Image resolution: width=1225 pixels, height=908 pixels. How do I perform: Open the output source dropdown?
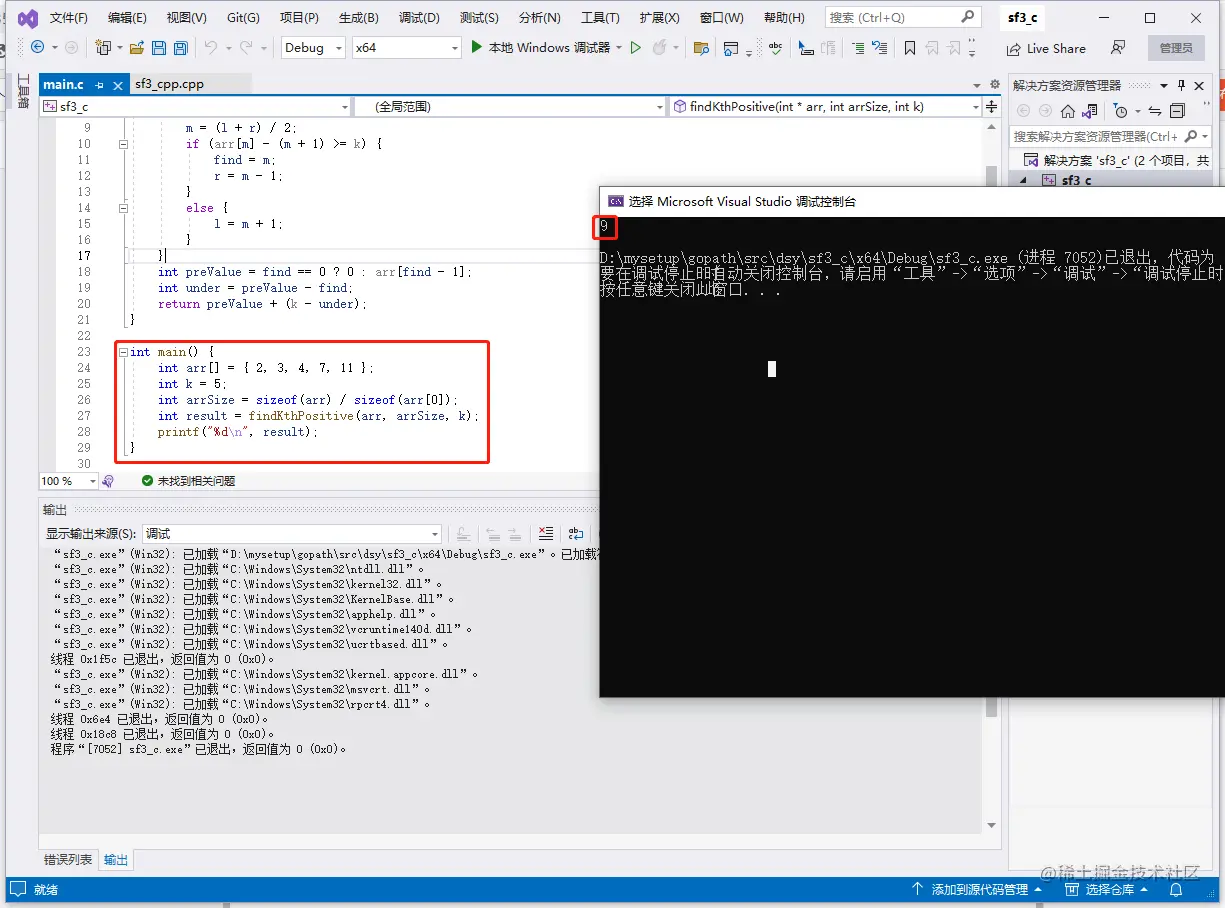(x=291, y=534)
